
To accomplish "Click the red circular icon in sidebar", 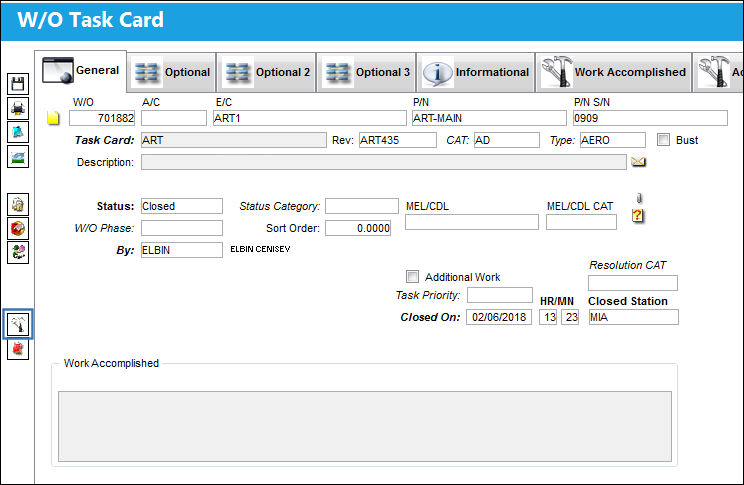I will point(18,228).
